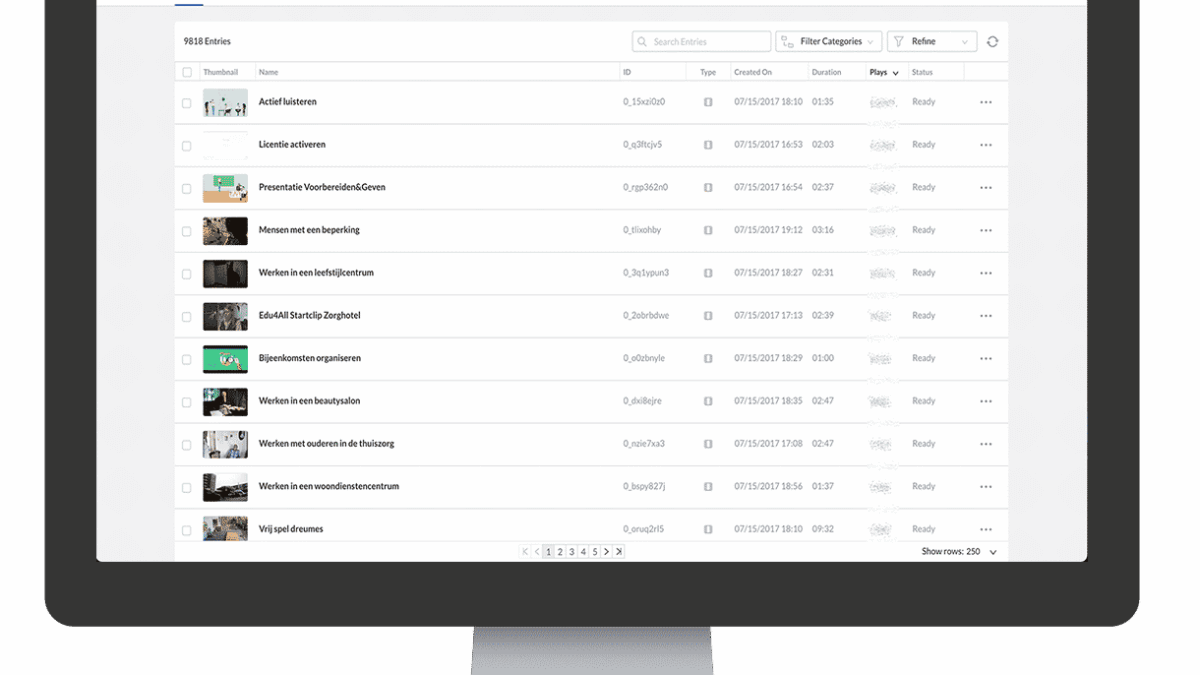
Task: Open the Licentie activeren entry
Action: tap(292, 145)
